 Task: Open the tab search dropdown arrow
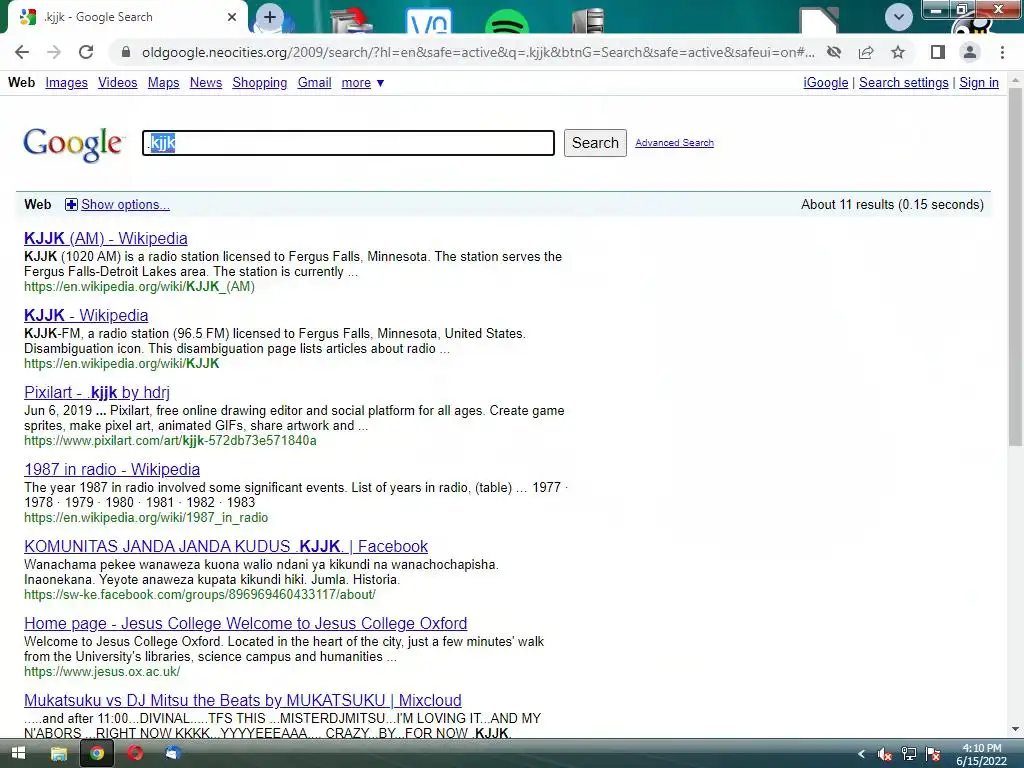899,17
